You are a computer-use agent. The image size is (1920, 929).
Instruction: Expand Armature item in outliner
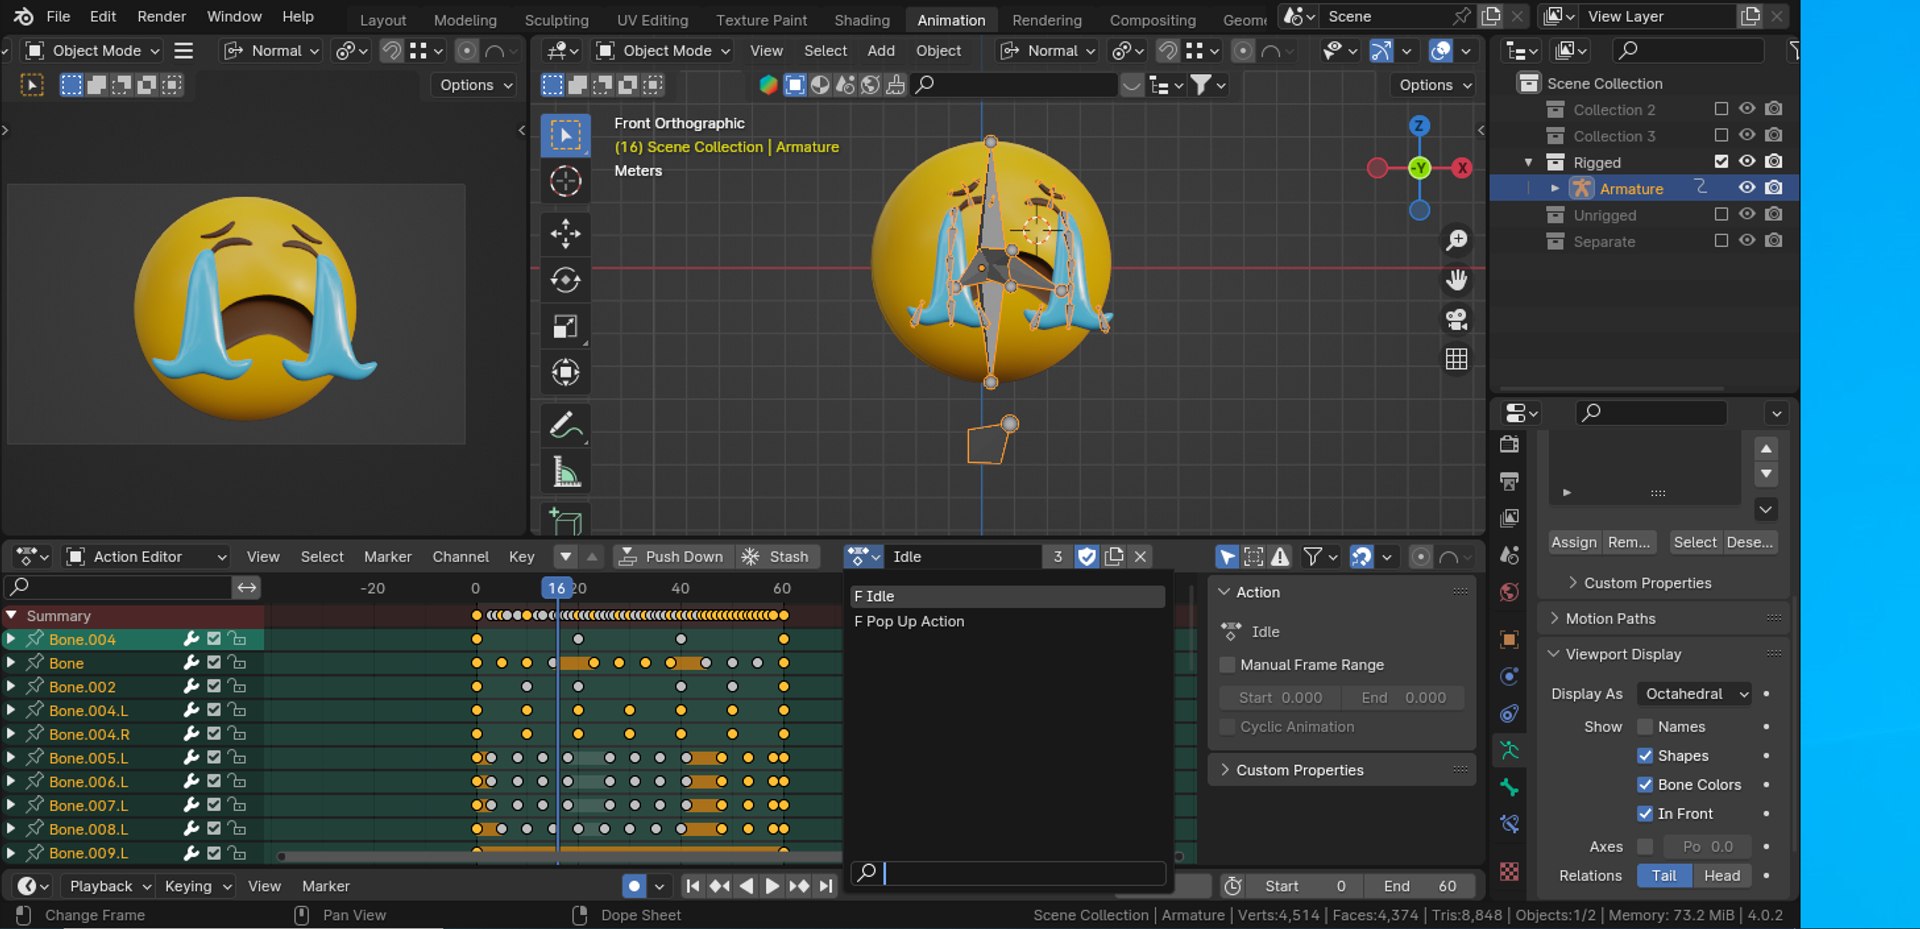click(x=1555, y=188)
